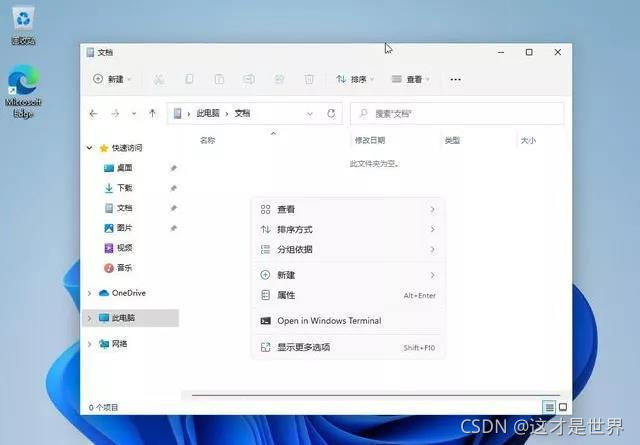This screenshot has width=640, height=445.
Task: Choose Open in Windows Terminal
Action: pos(348,321)
